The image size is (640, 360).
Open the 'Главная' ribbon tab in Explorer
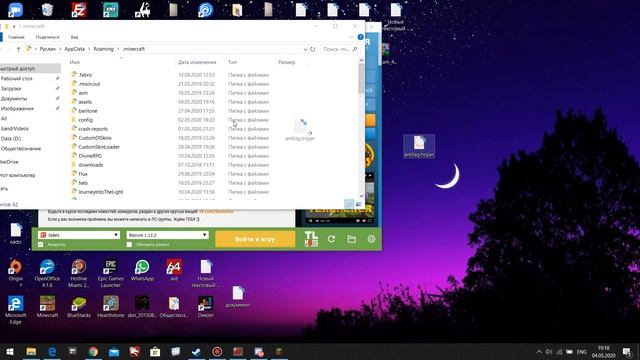click(16, 37)
